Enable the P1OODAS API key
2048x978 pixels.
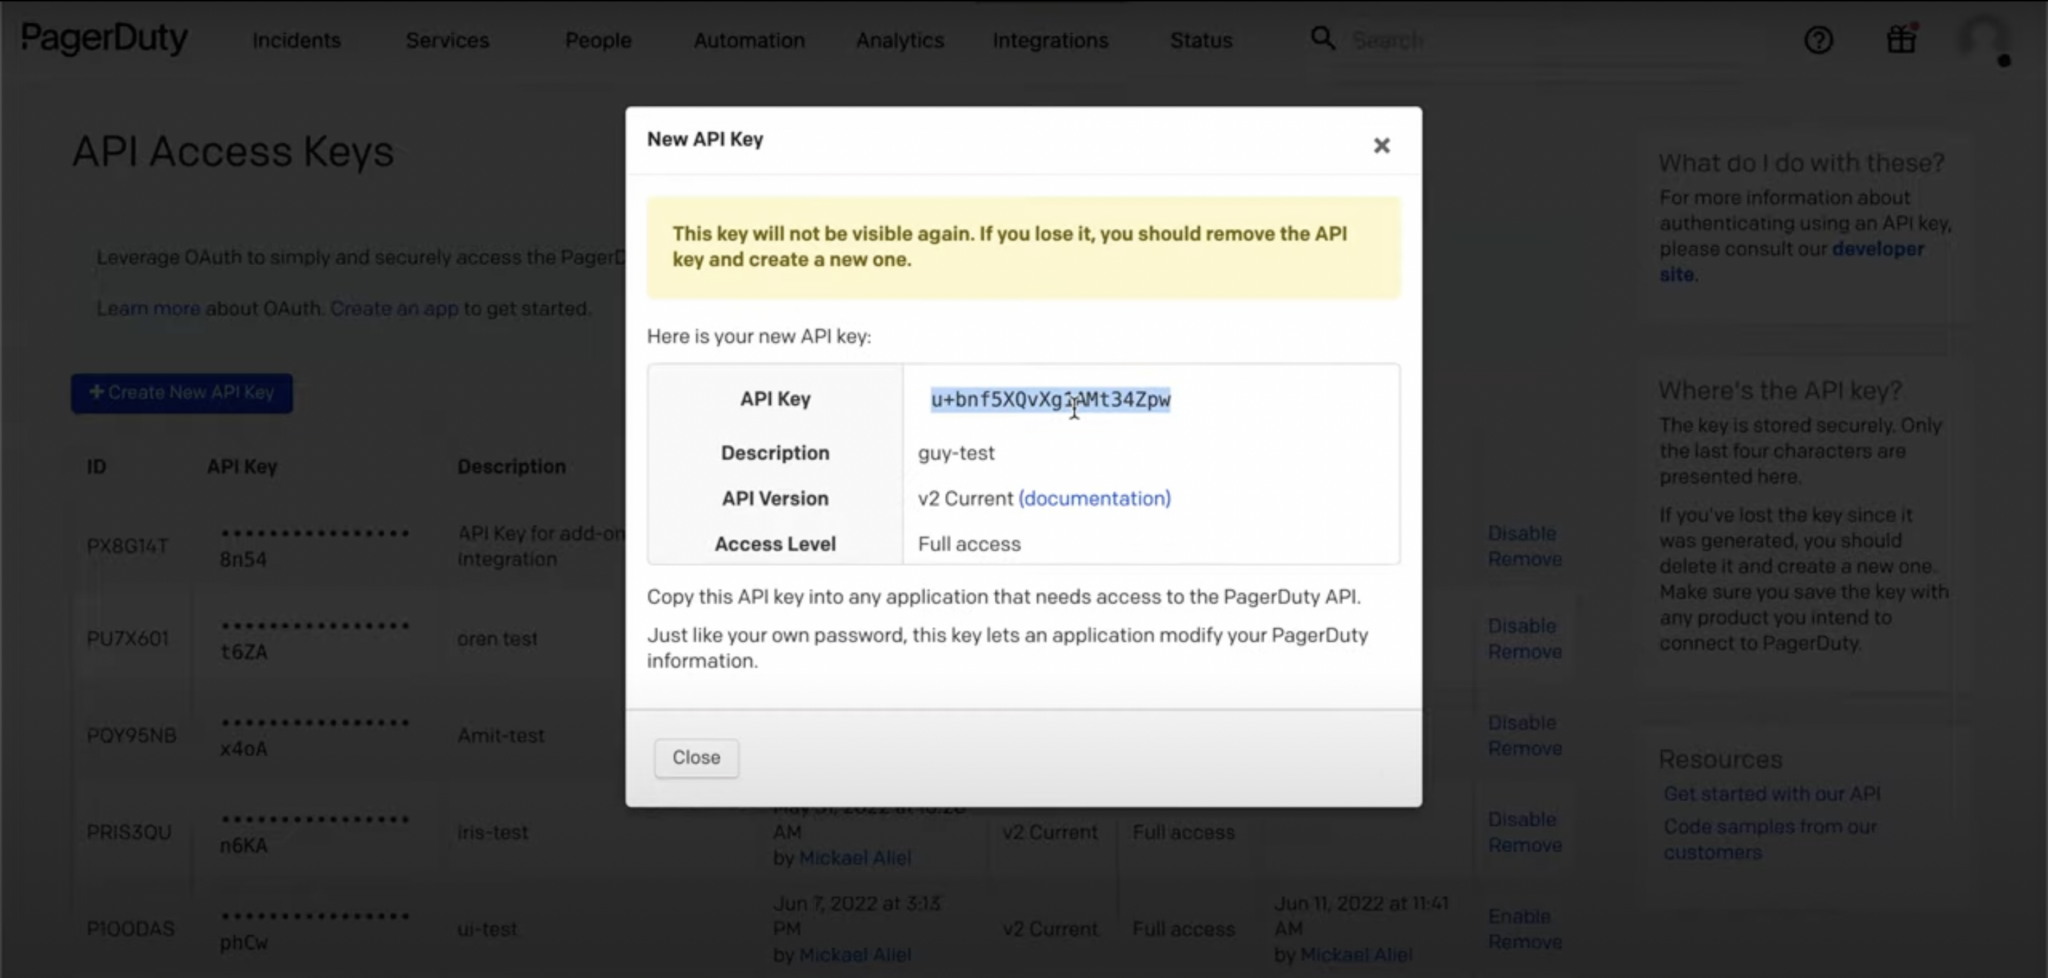[x=1519, y=917]
